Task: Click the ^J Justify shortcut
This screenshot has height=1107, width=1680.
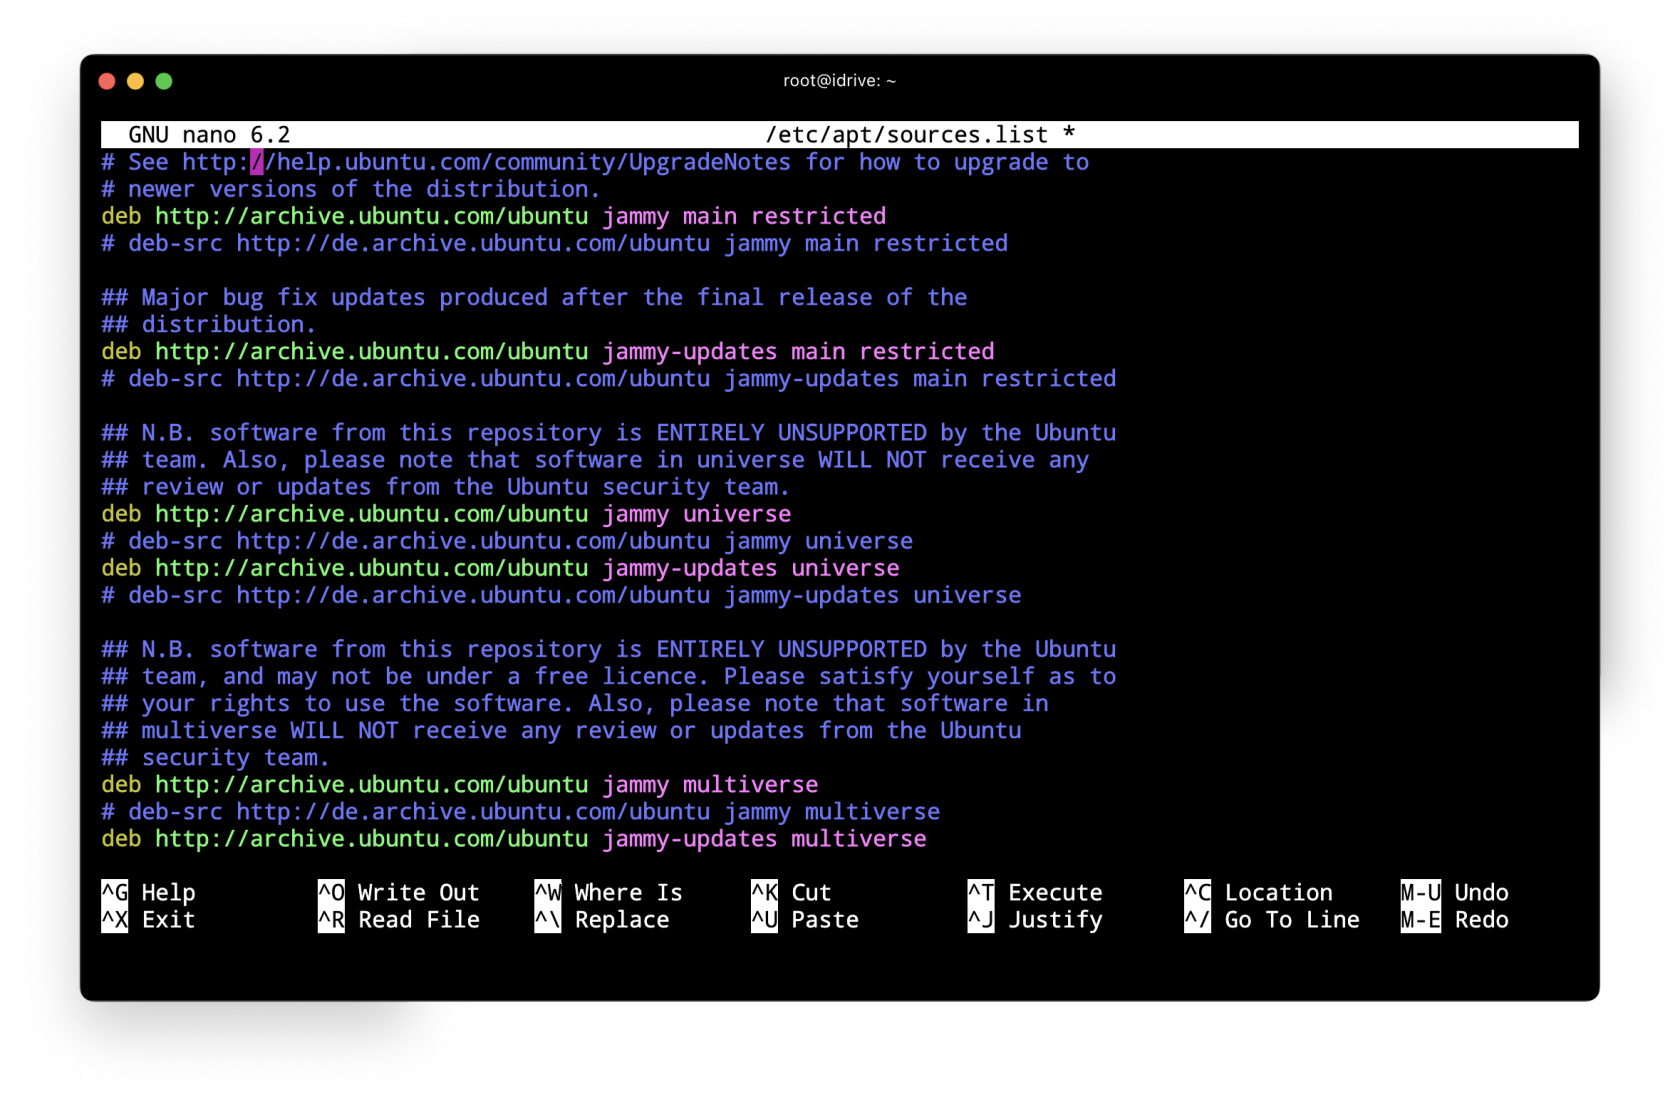Action: (1035, 919)
